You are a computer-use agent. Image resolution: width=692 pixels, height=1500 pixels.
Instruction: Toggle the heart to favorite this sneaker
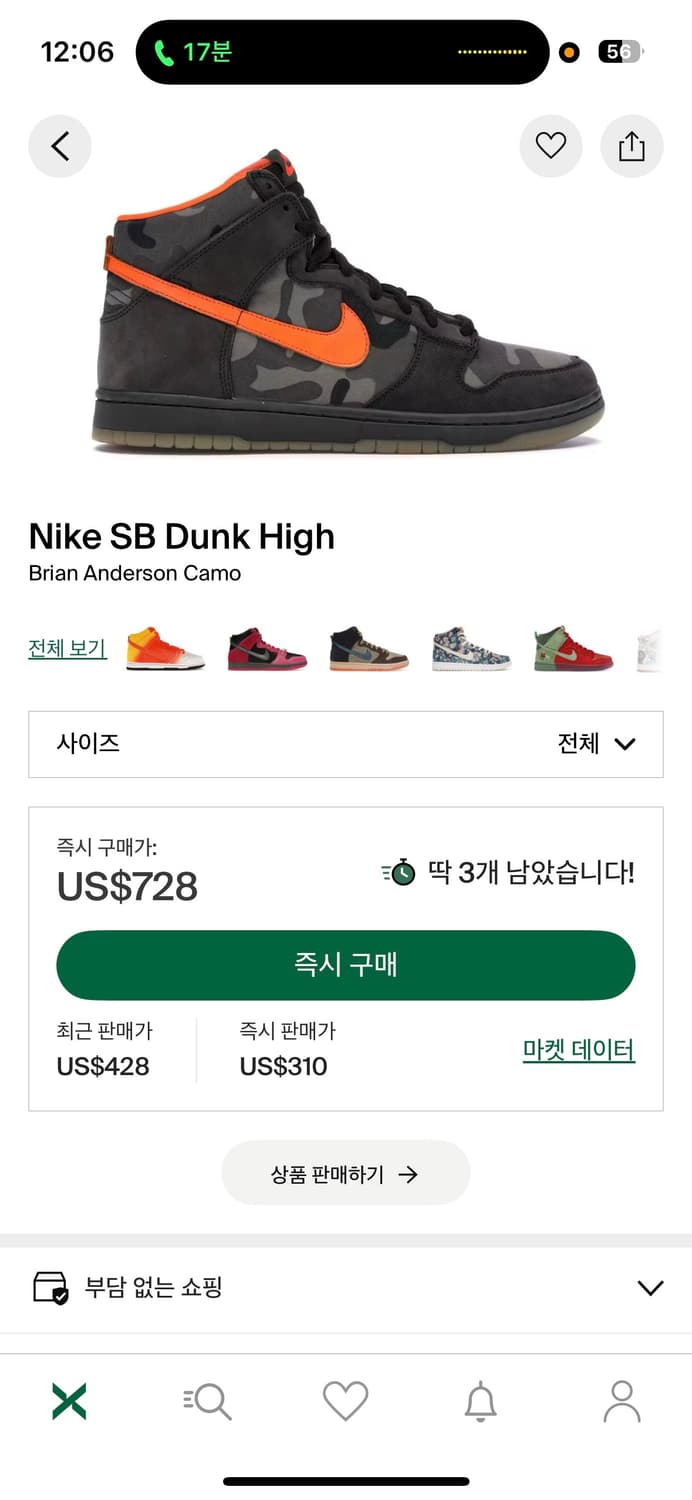[551, 146]
